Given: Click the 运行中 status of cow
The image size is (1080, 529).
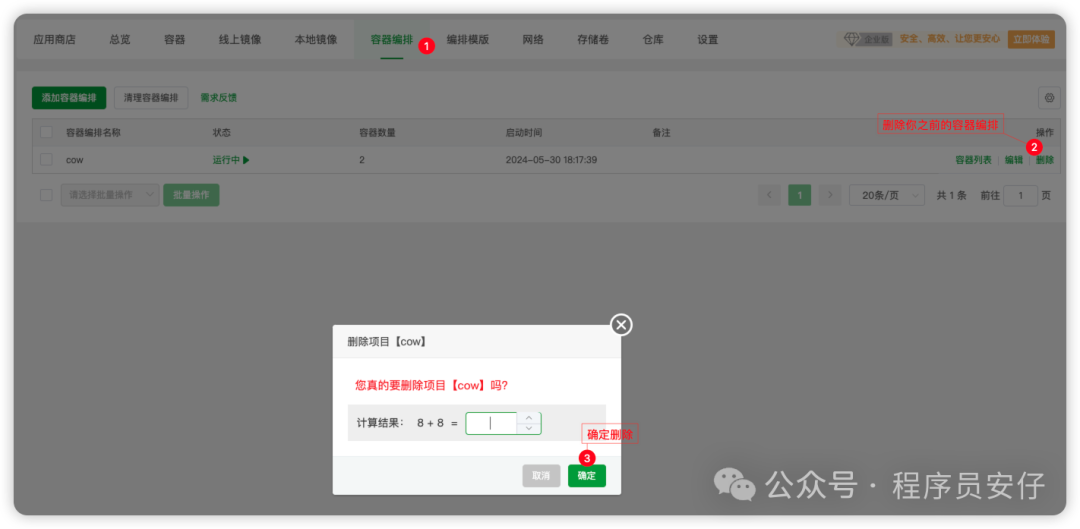Looking at the screenshot, I should pyautogui.click(x=231, y=160).
